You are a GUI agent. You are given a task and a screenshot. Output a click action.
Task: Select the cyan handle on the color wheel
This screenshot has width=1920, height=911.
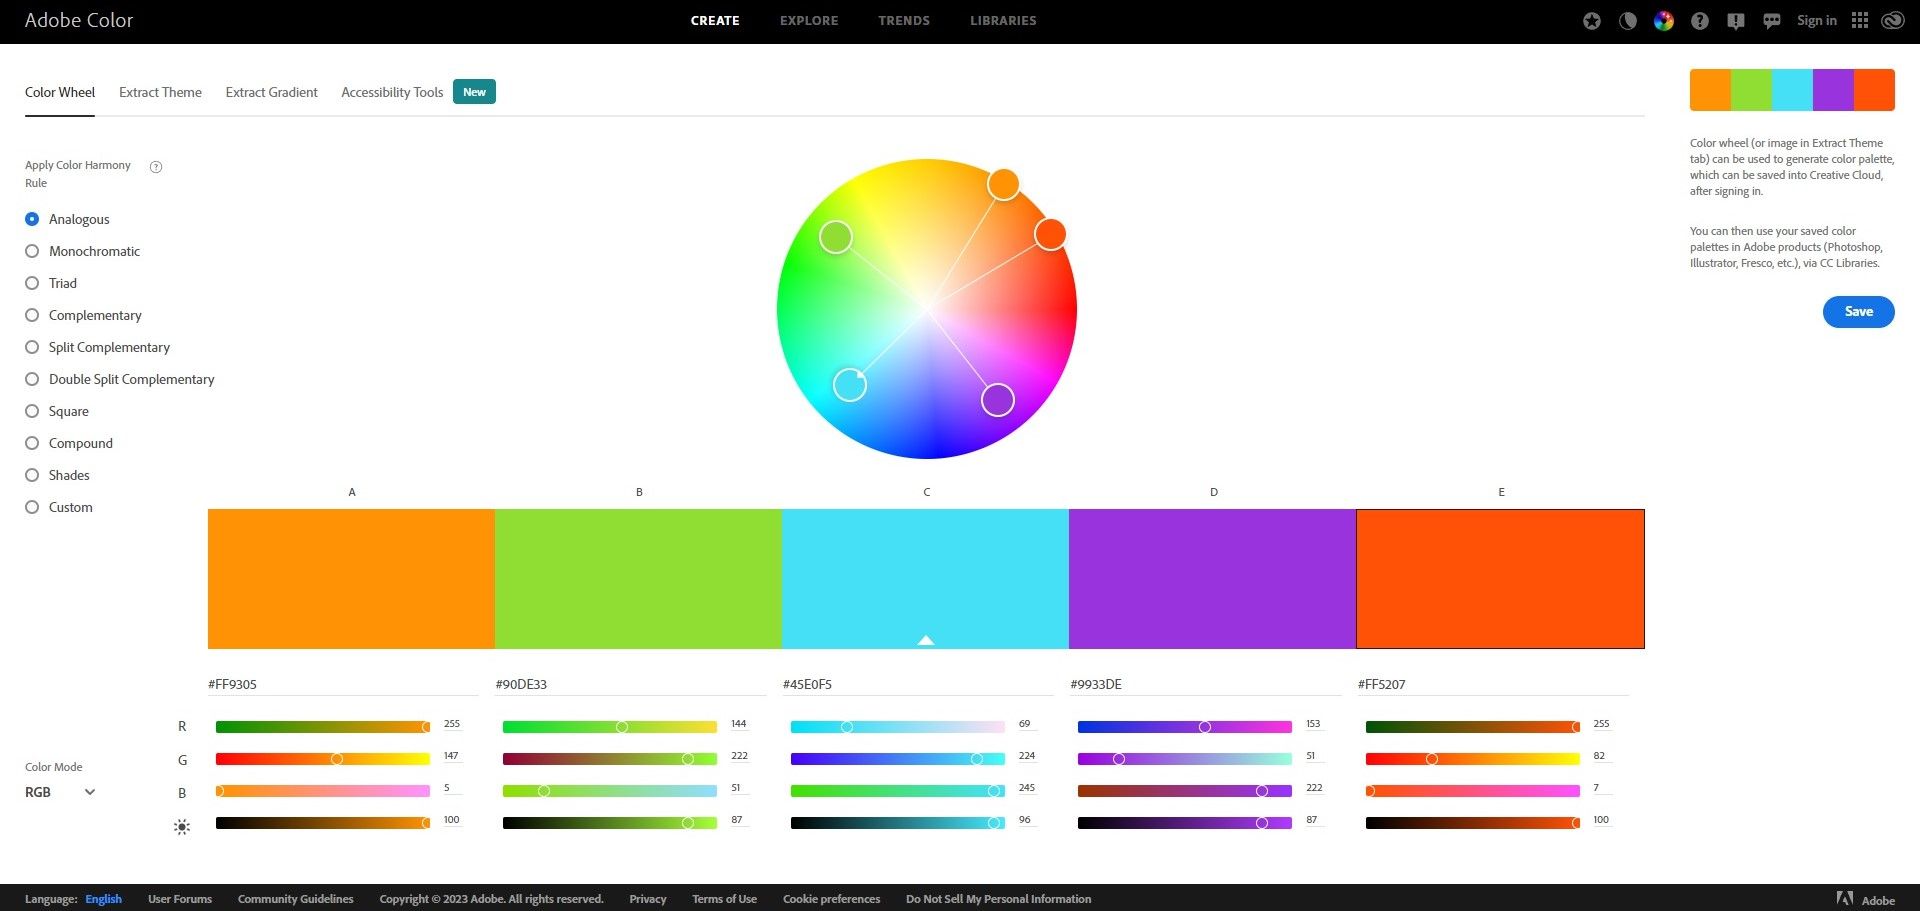850,384
